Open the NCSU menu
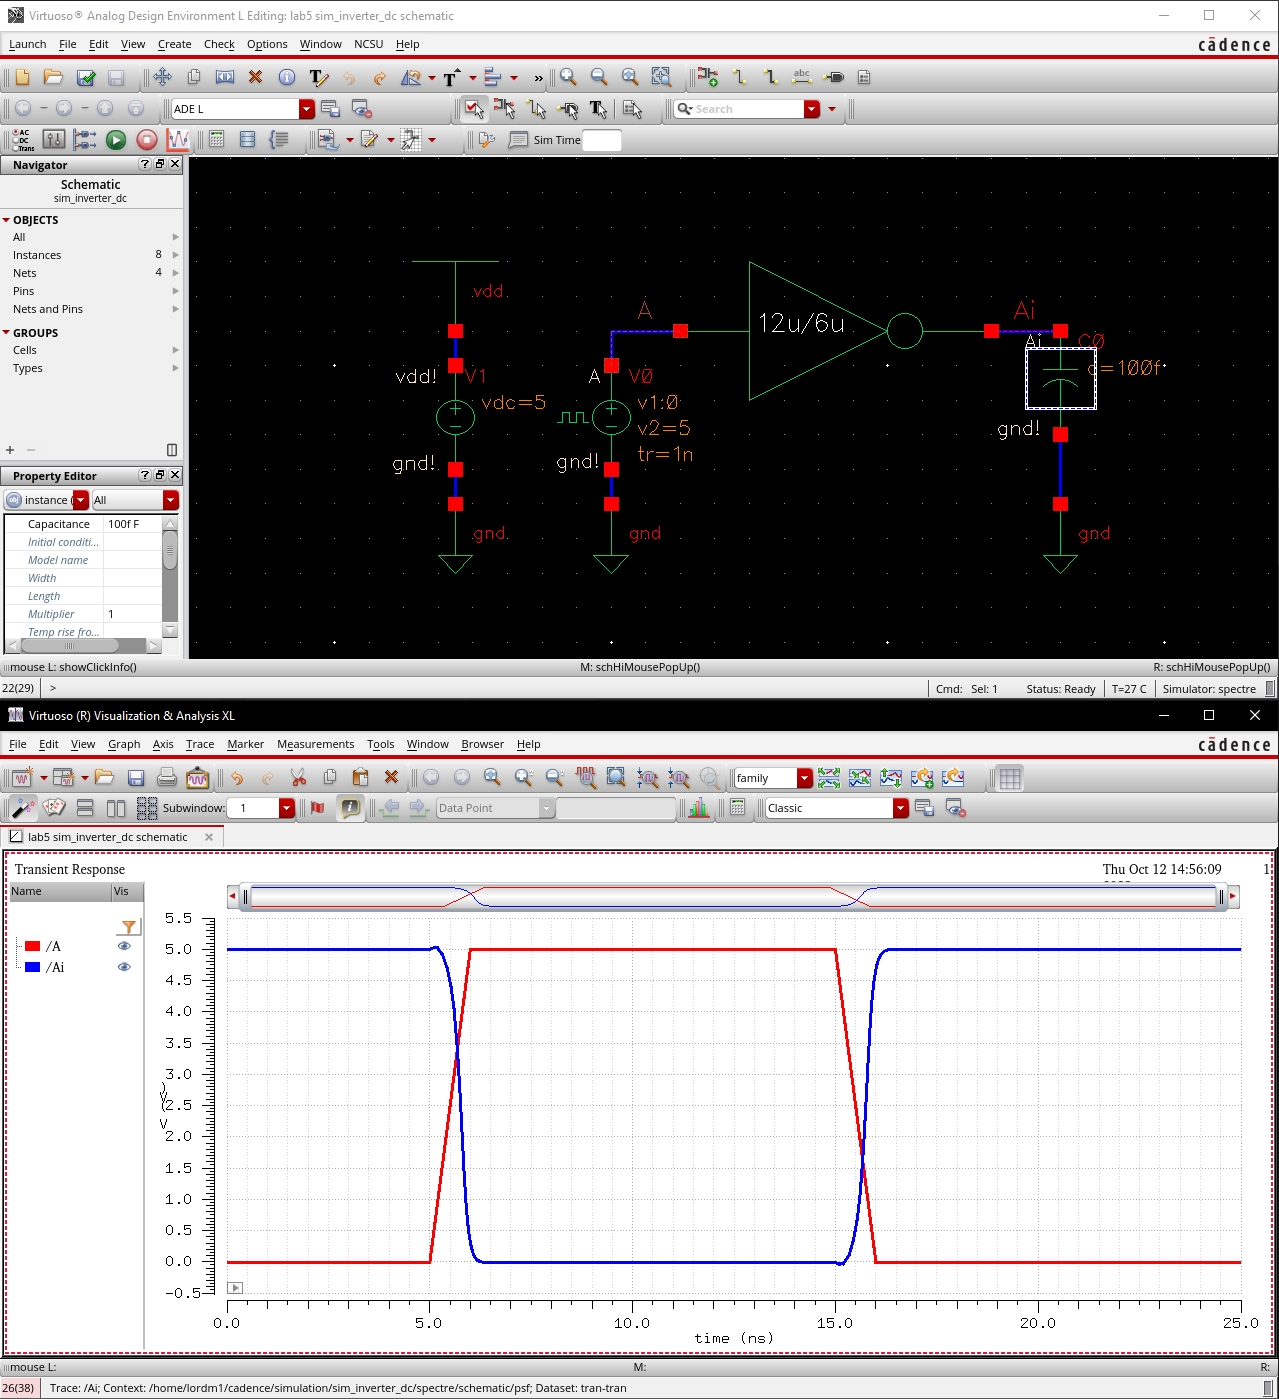This screenshot has height=1399, width=1279. [x=368, y=44]
